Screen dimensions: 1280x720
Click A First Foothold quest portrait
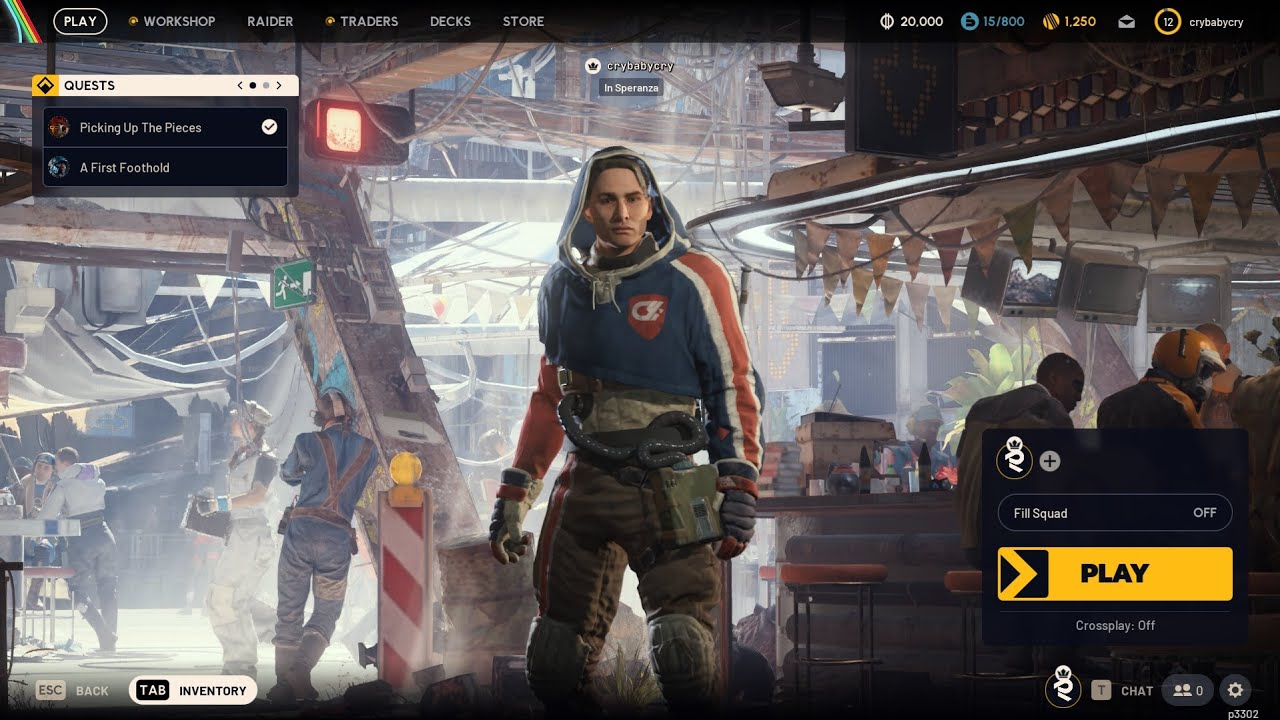click(x=59, y=167)
